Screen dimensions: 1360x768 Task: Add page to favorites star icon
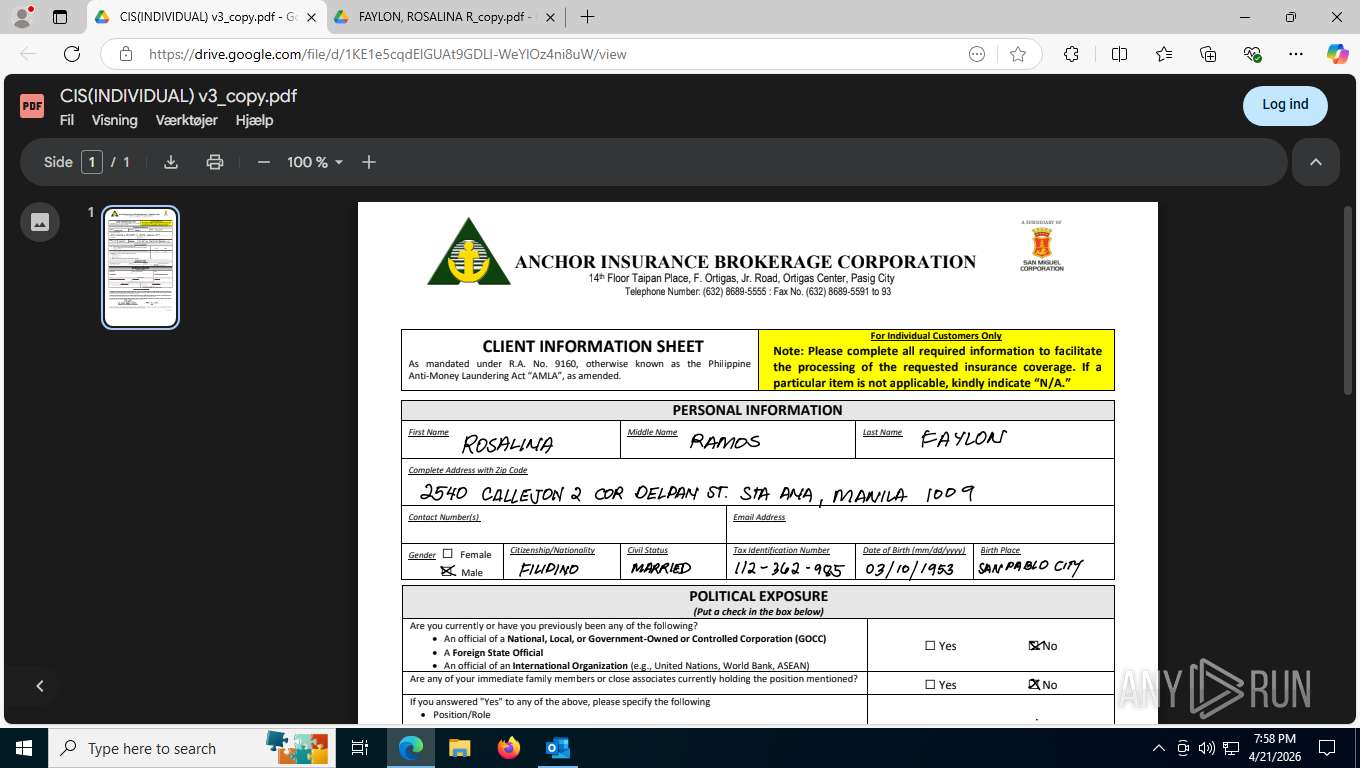[1018, 54]
